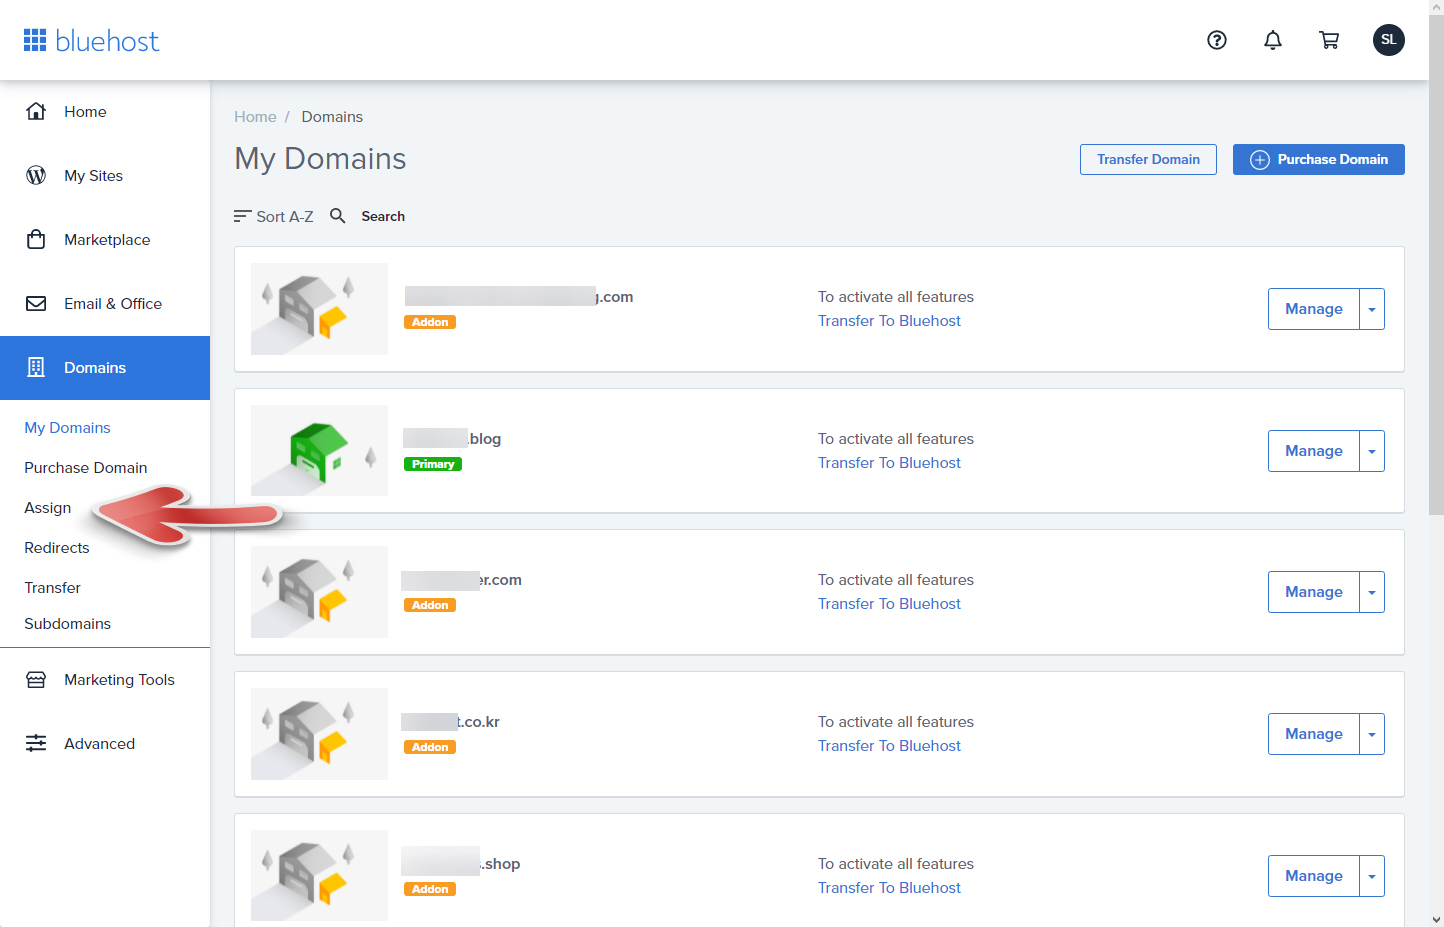The height and width of the screenshot is (927, 1444).
Task: Click Transfer To Bluehost for the .co.kr domain
Action: click(889, 746)
